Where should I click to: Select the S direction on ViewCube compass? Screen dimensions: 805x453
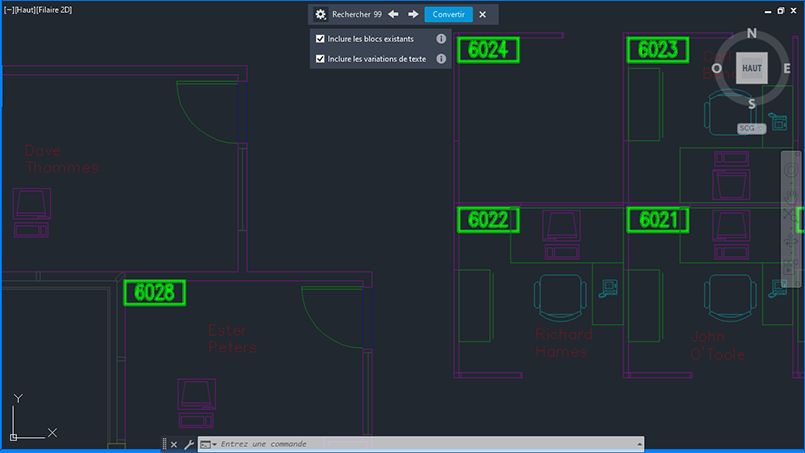(752, 104)
